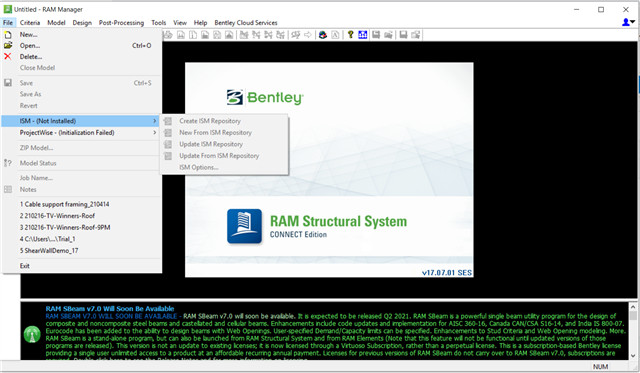Screen dimensions: 640x373
Task: Open the File menu
Action: click(8, 22)
